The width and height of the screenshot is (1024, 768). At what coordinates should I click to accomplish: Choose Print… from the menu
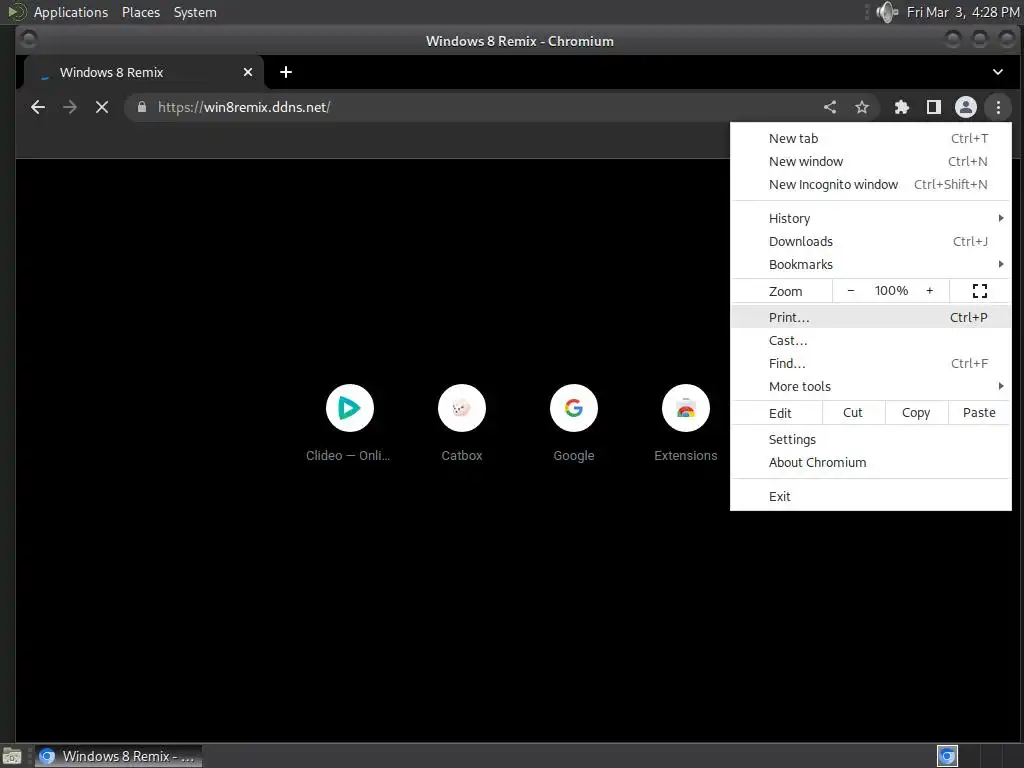[871, 317]
